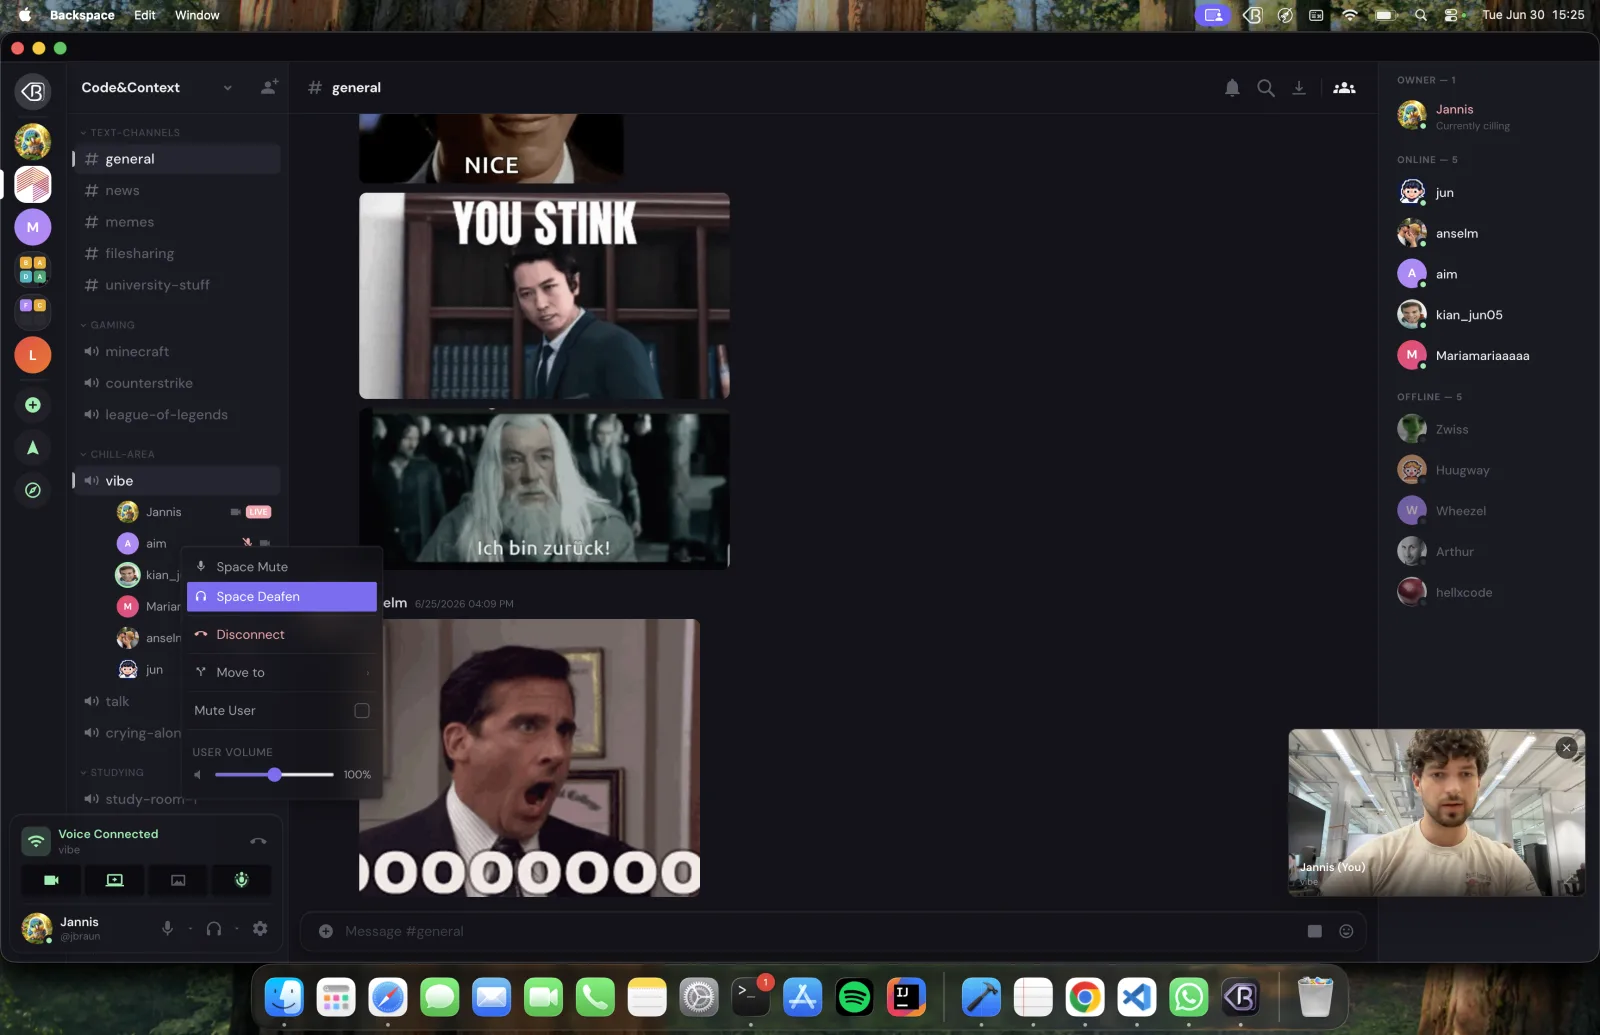Choose Space Mute in the context menu
This screenshot has width=1600, height=1035.
282,566
